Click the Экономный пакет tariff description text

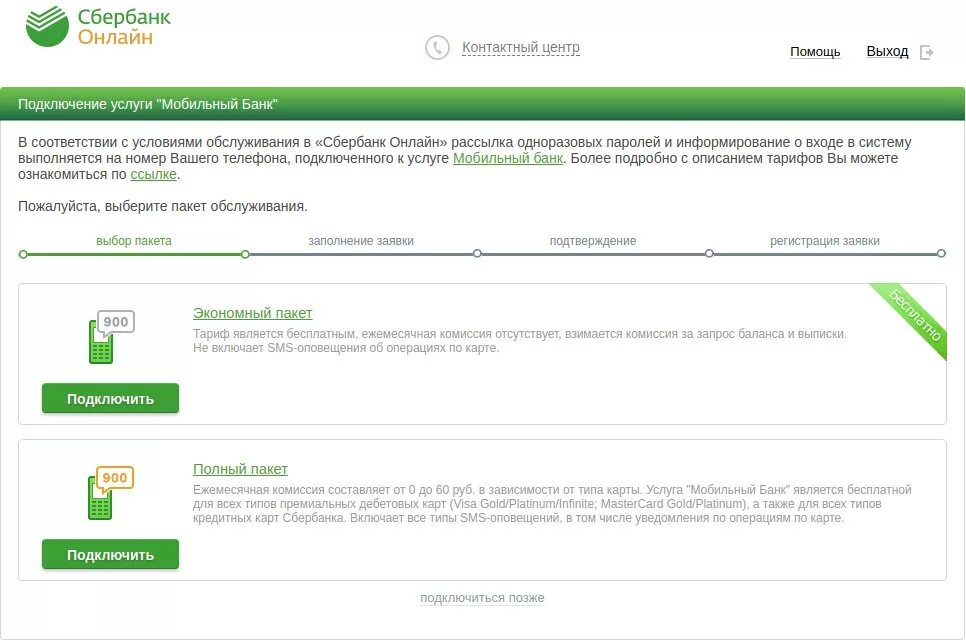[x=520, y=341]
